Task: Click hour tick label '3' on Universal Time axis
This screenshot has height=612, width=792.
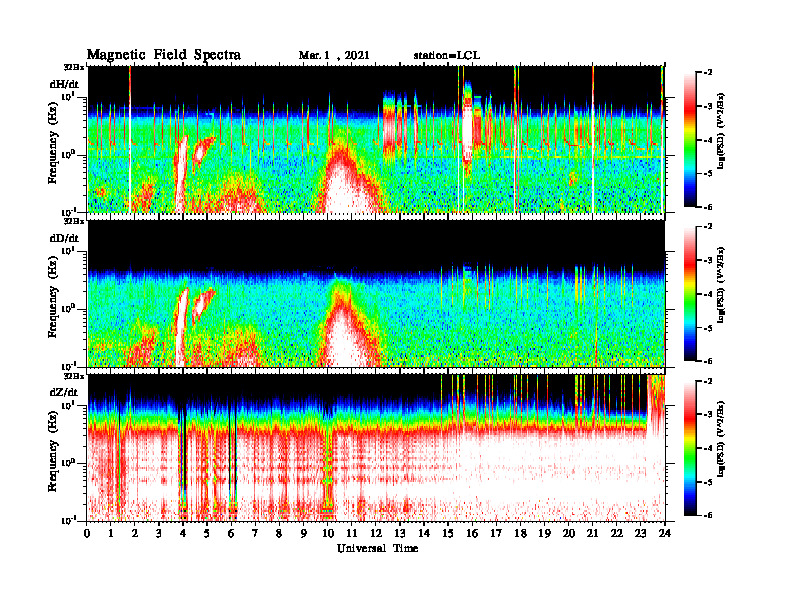Action: click(x=159, y=533)
